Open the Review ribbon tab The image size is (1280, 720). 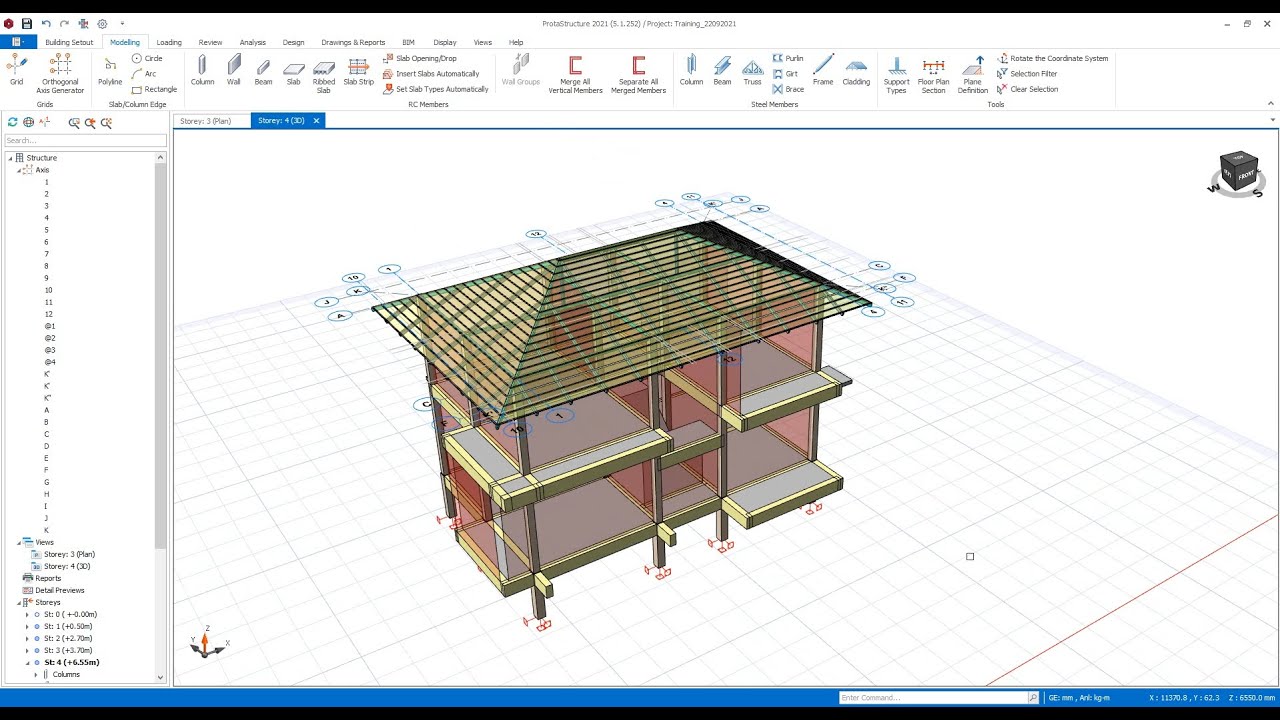[x=210, y=42]
